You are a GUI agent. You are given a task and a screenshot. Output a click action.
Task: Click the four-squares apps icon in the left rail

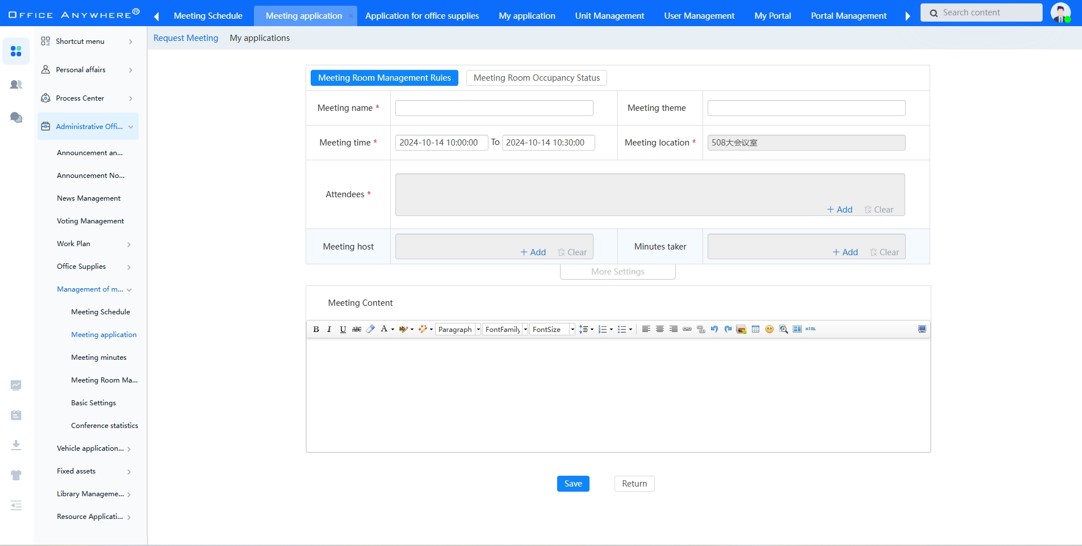pos(16,51)
